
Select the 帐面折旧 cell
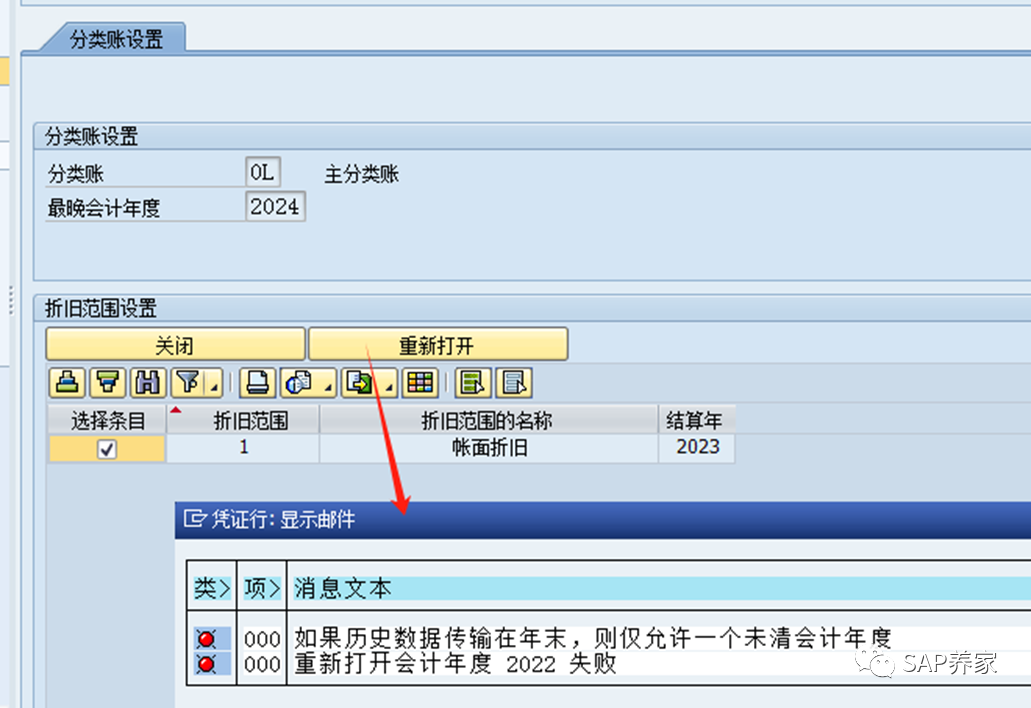point(489,448)
